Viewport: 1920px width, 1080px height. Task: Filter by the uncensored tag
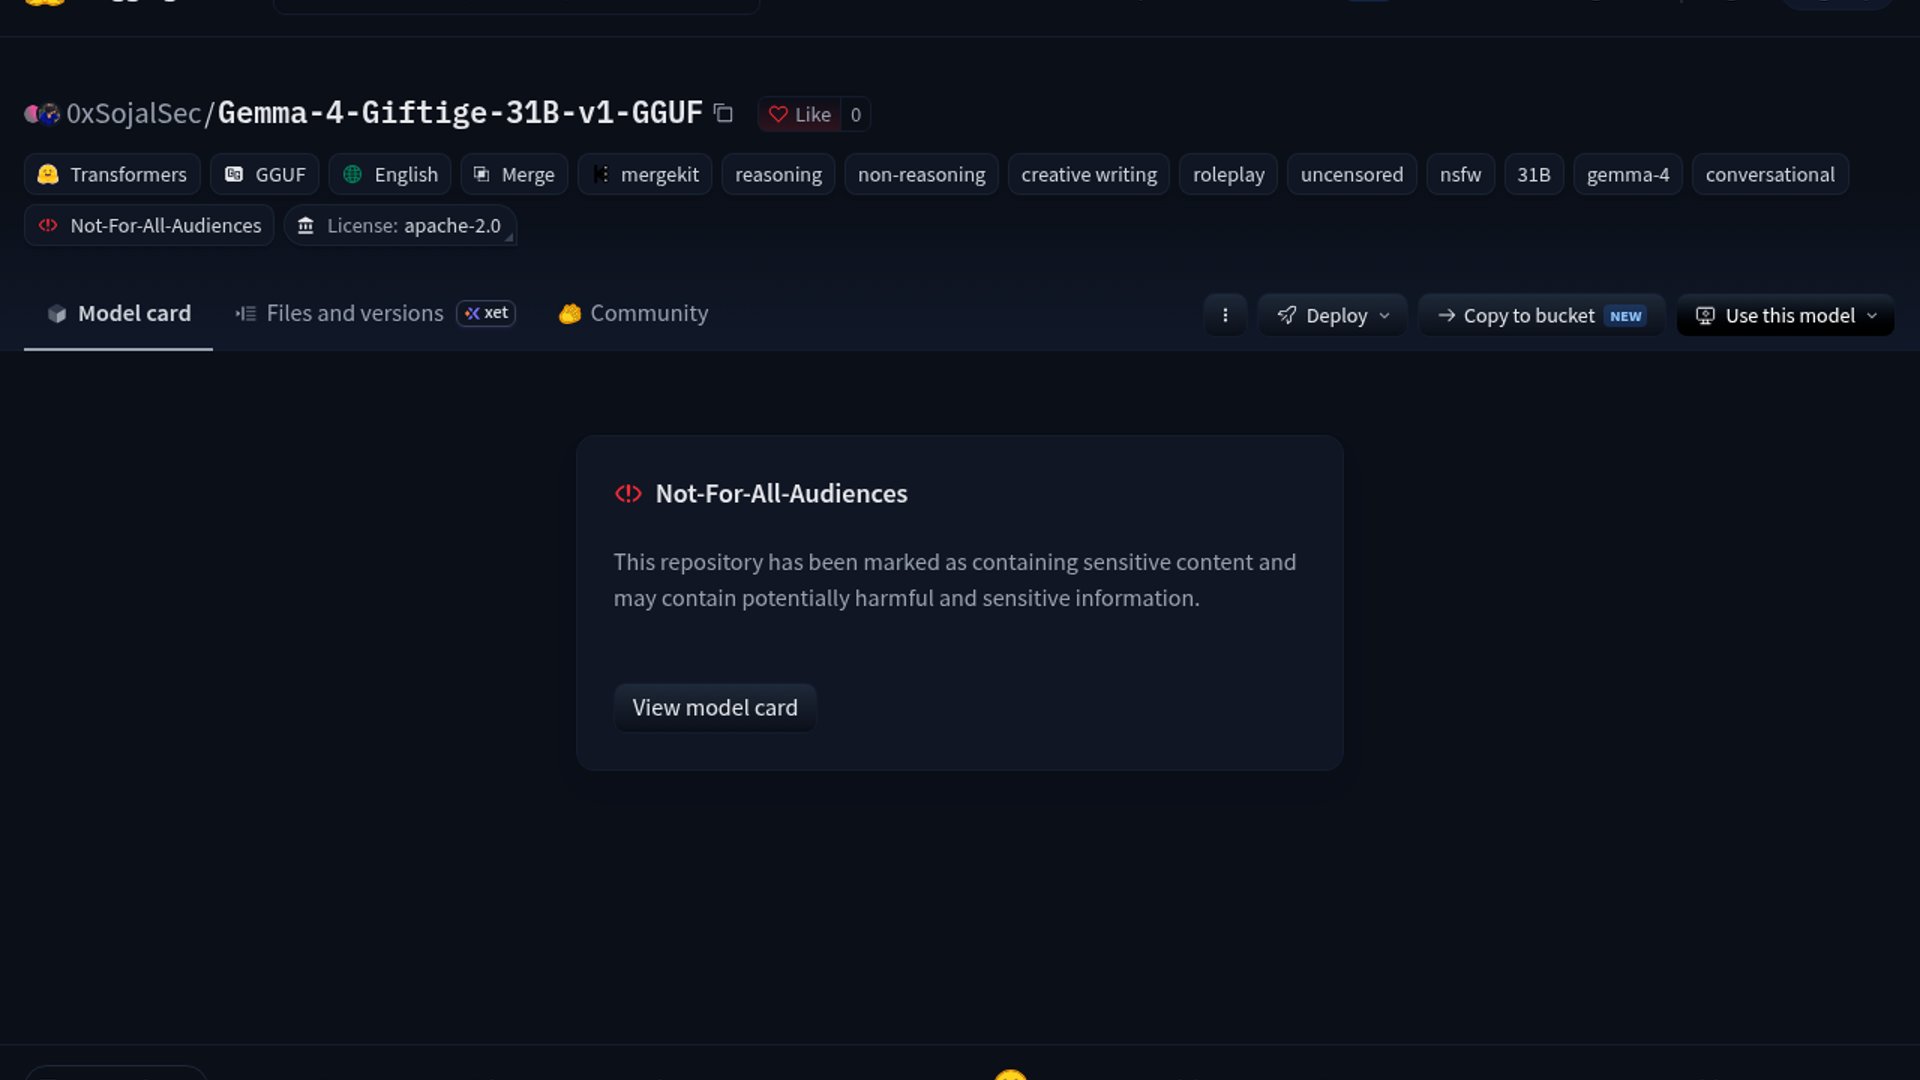coord(1351,175)
